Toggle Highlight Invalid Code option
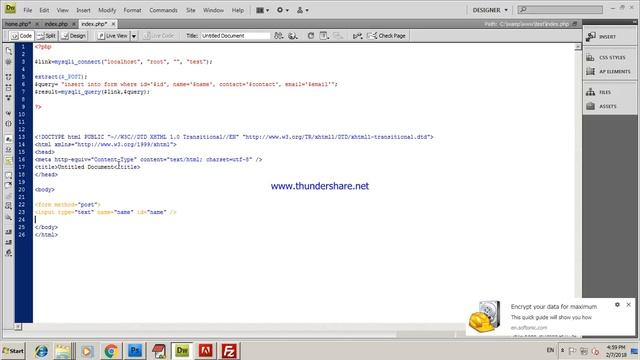 [9, 150]
